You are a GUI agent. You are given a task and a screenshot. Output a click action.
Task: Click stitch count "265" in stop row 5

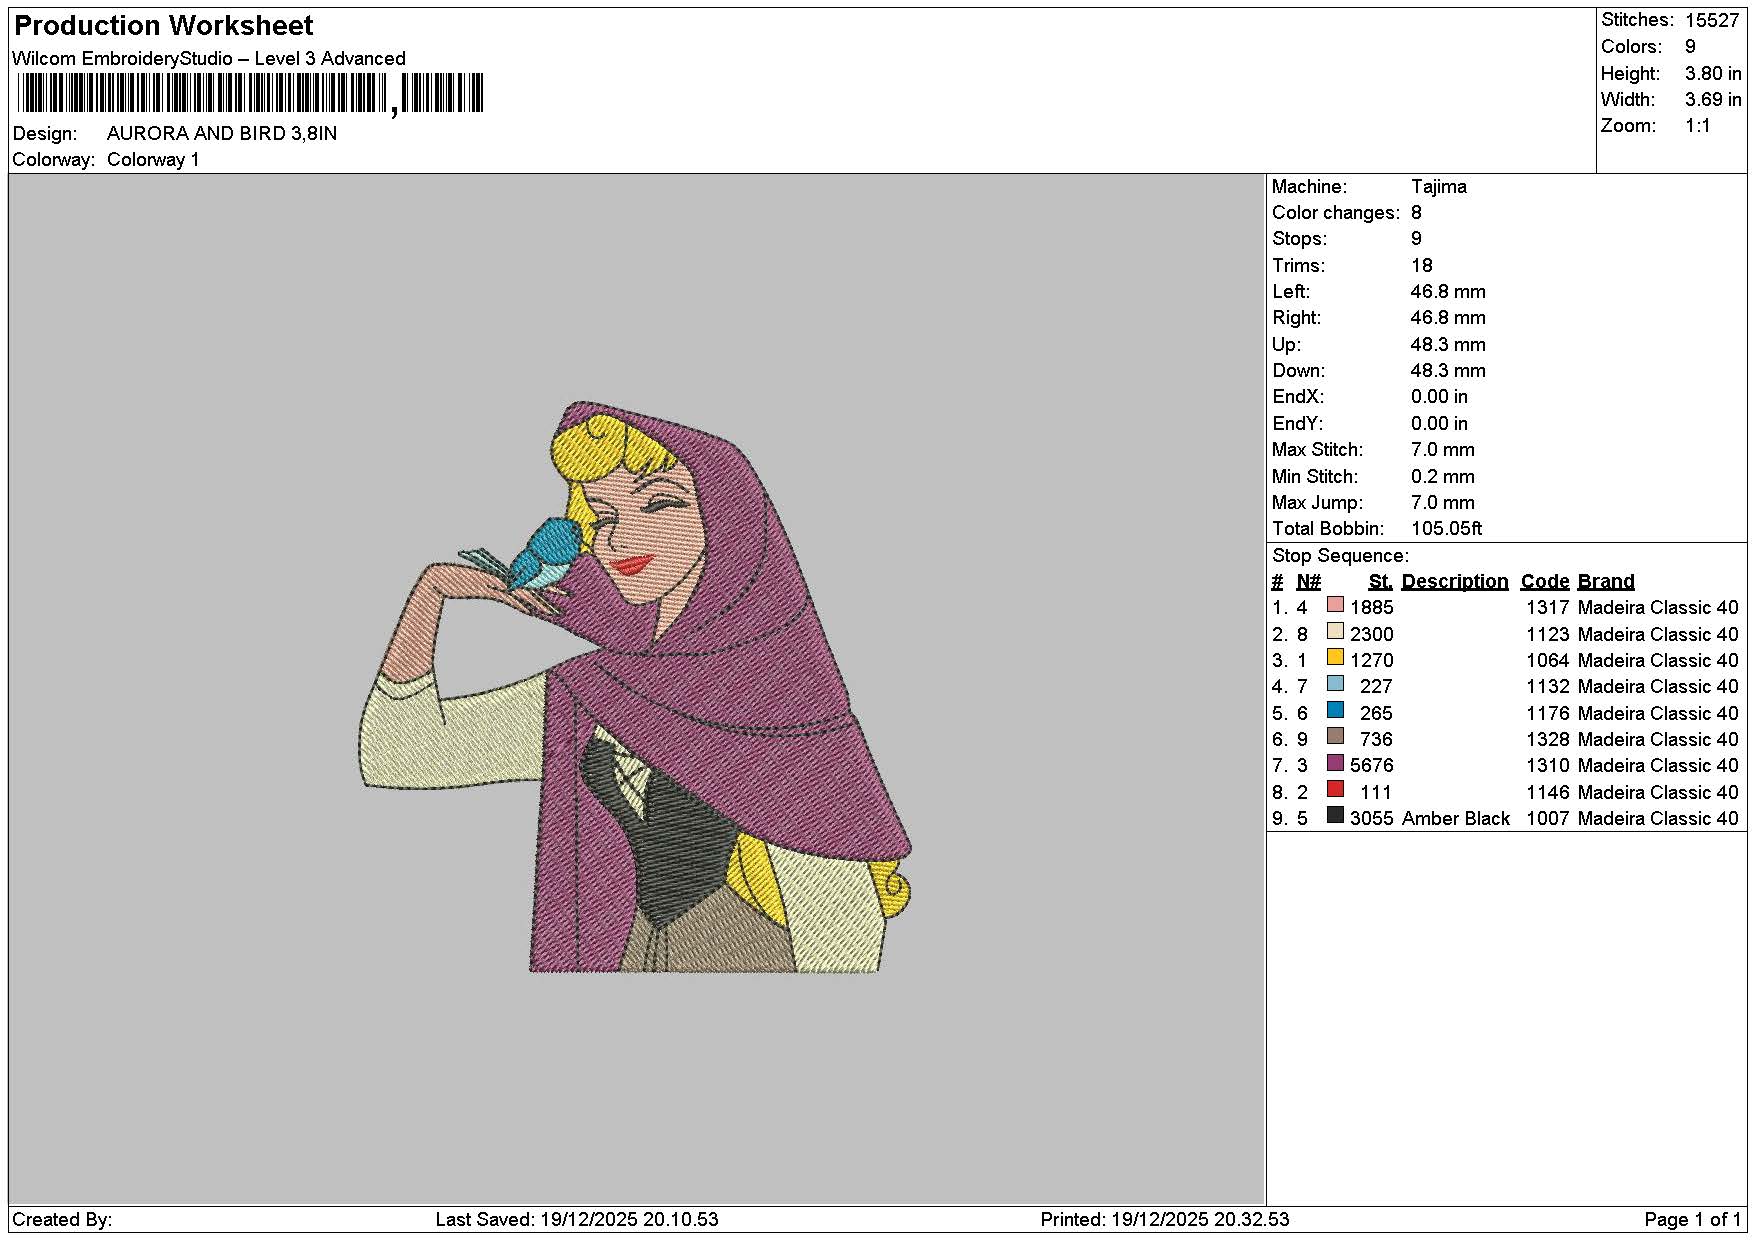pos(1377,713)
